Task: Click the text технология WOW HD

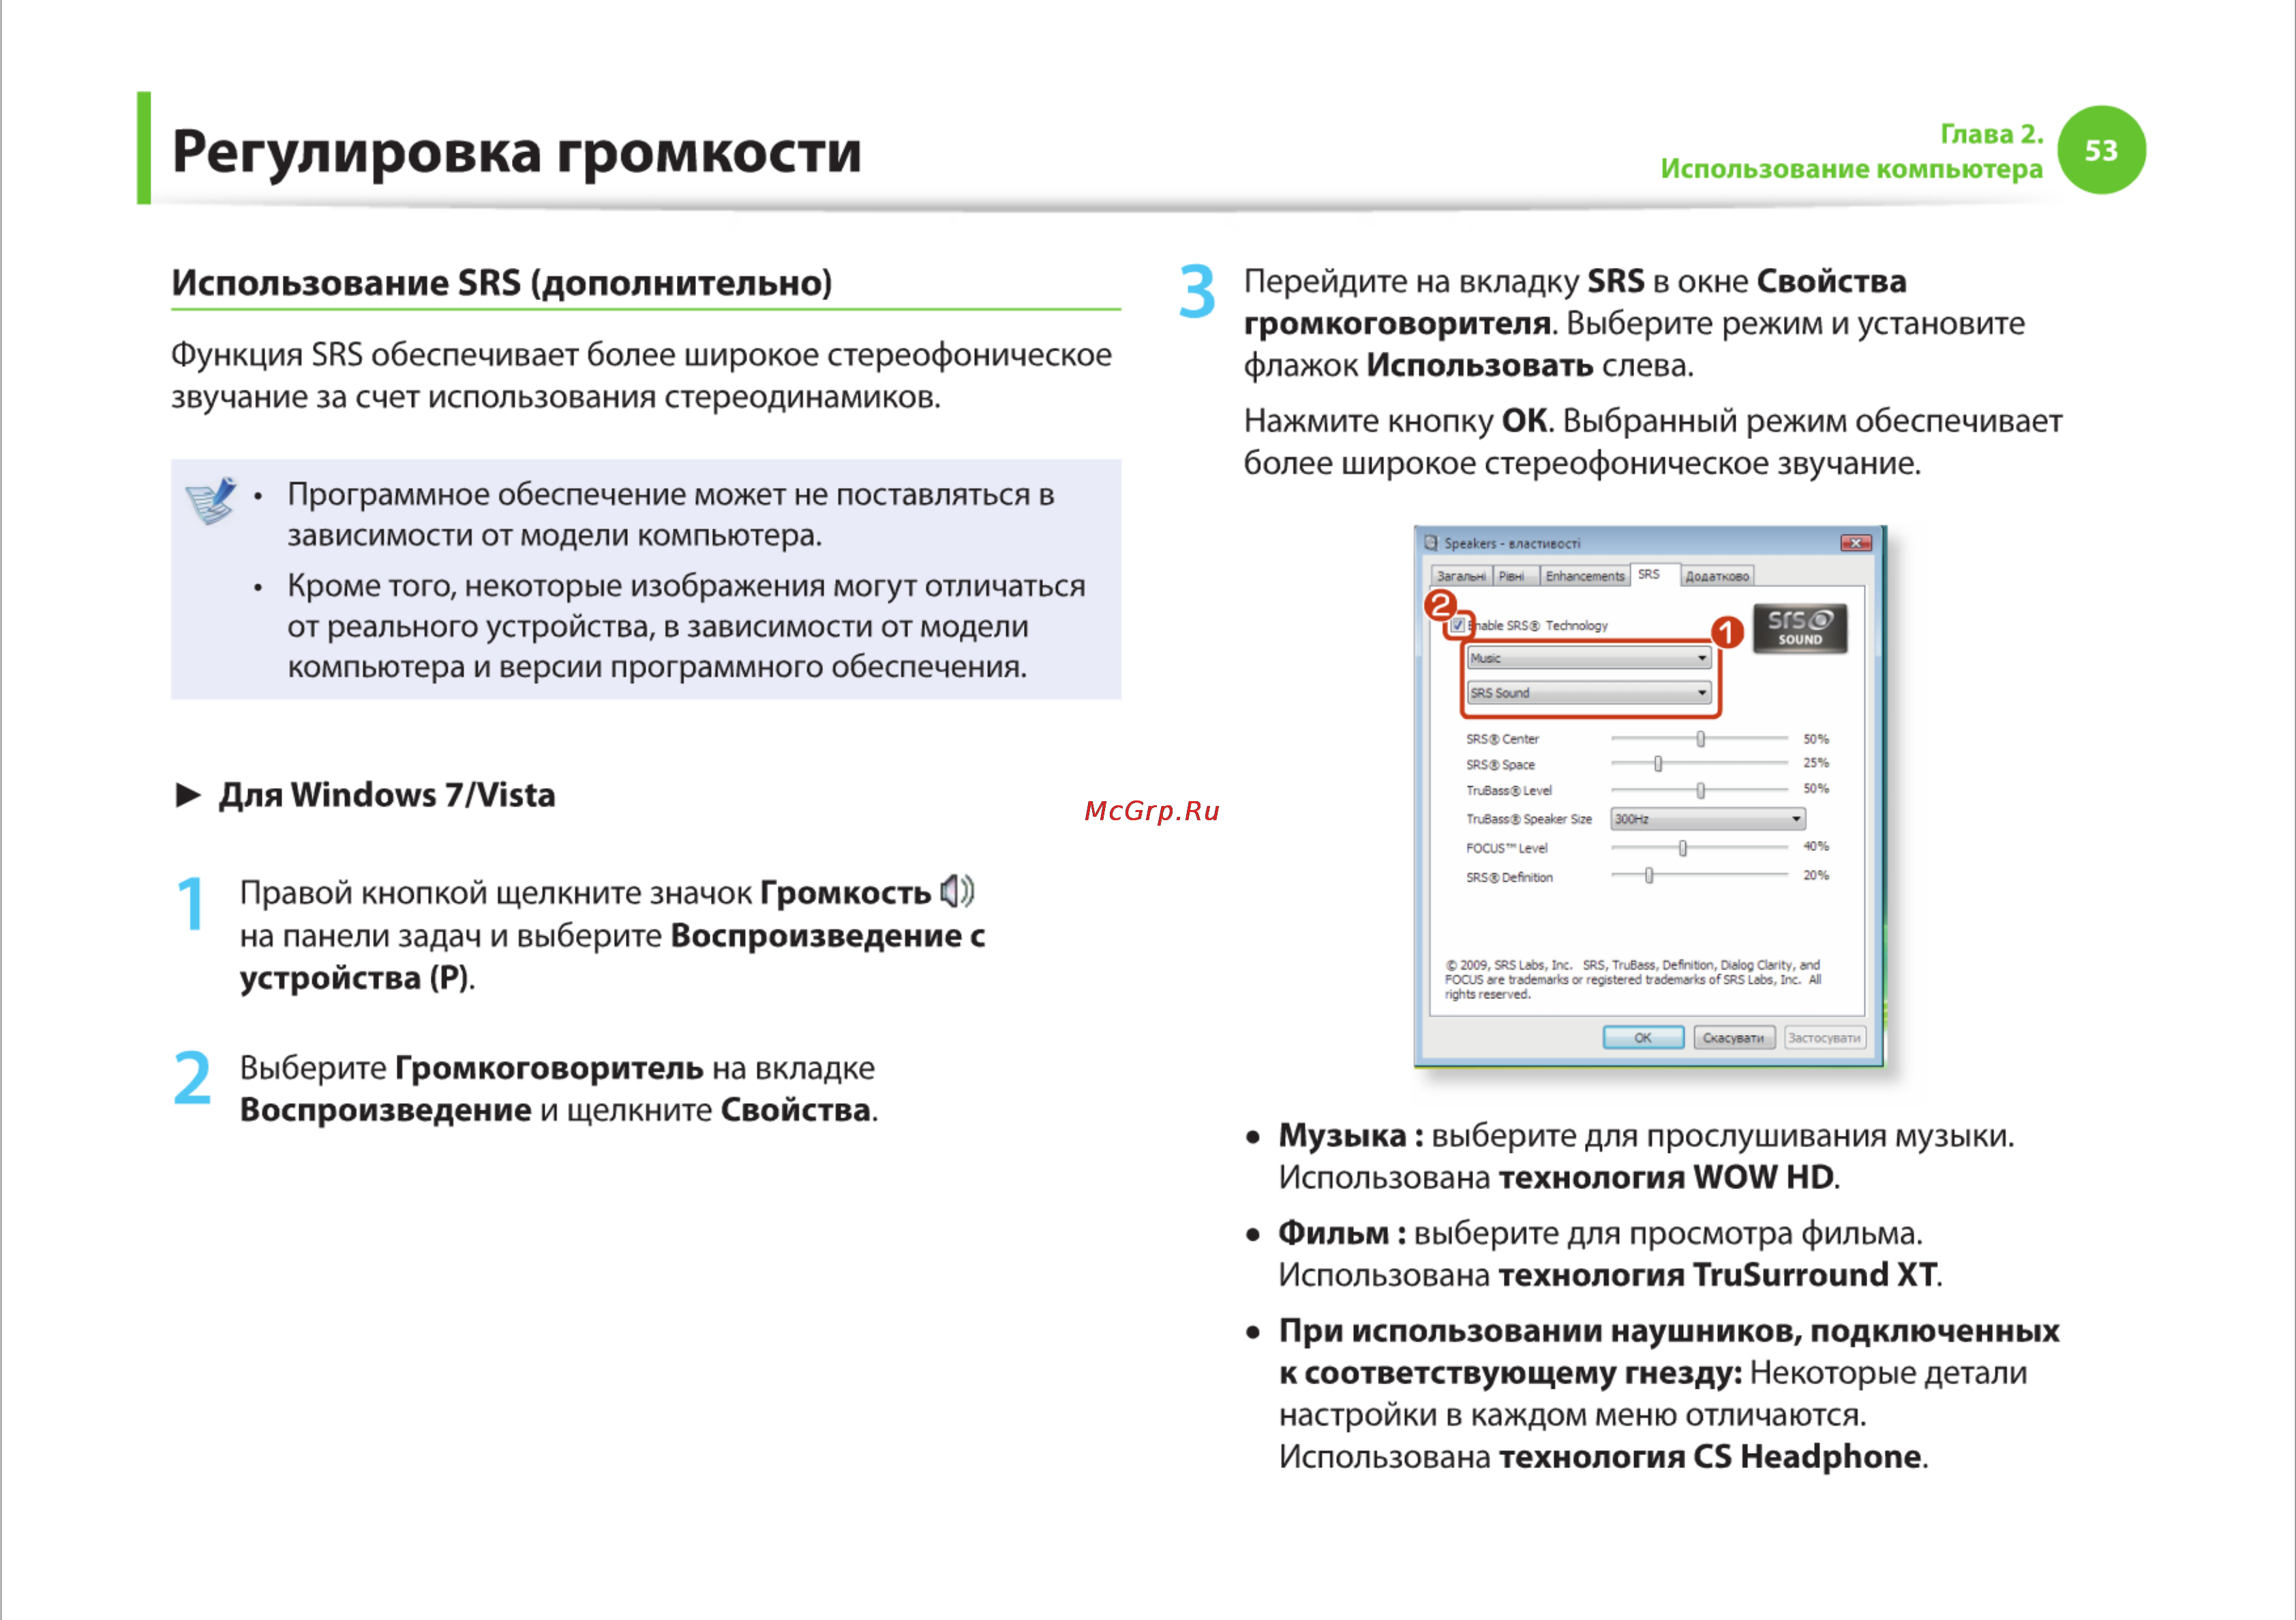Action: click(1666, 1177)
